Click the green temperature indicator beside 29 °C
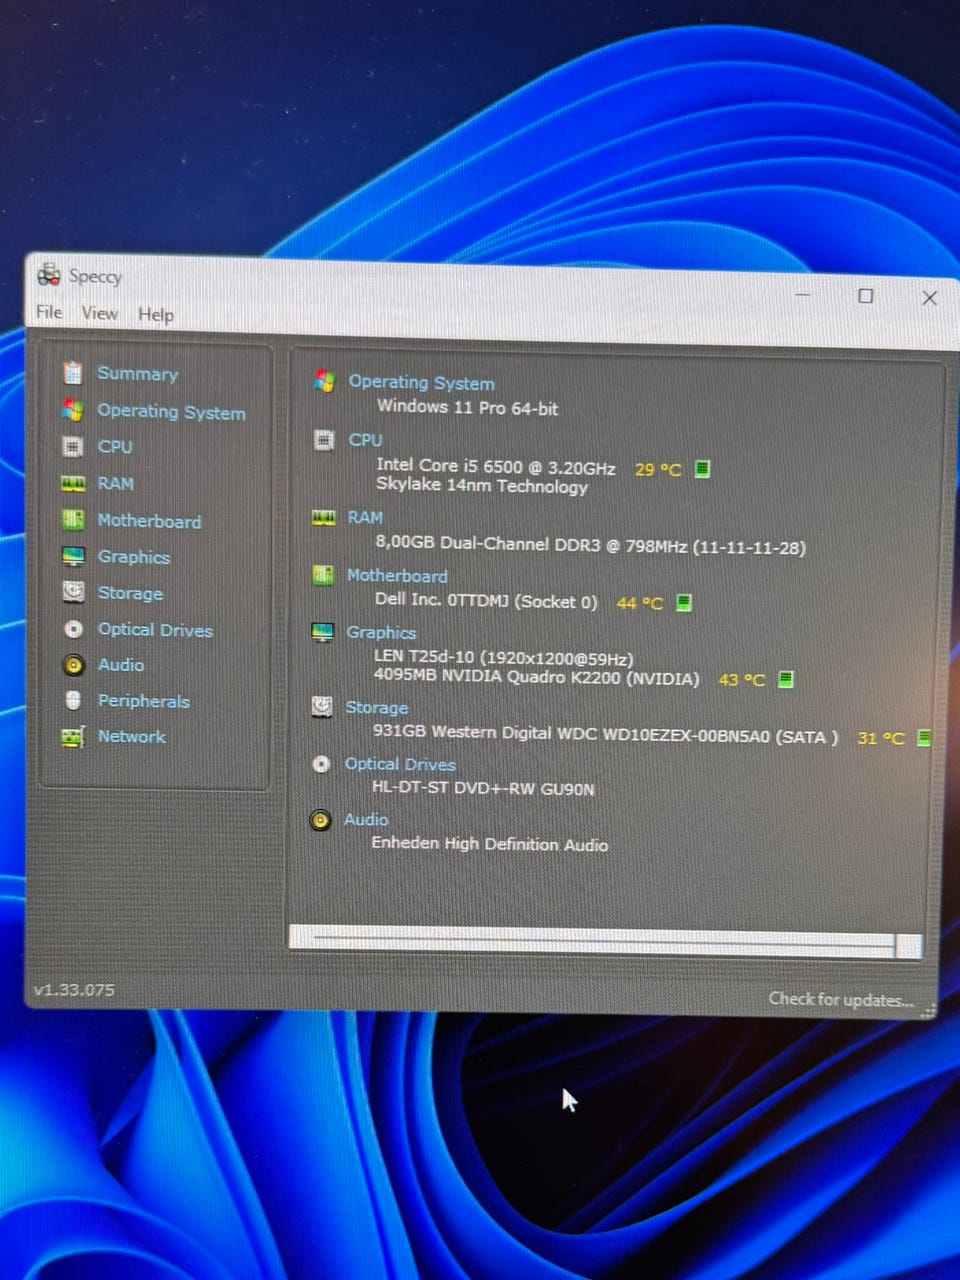The image size is (960, 1280). [x=702, y=468]
